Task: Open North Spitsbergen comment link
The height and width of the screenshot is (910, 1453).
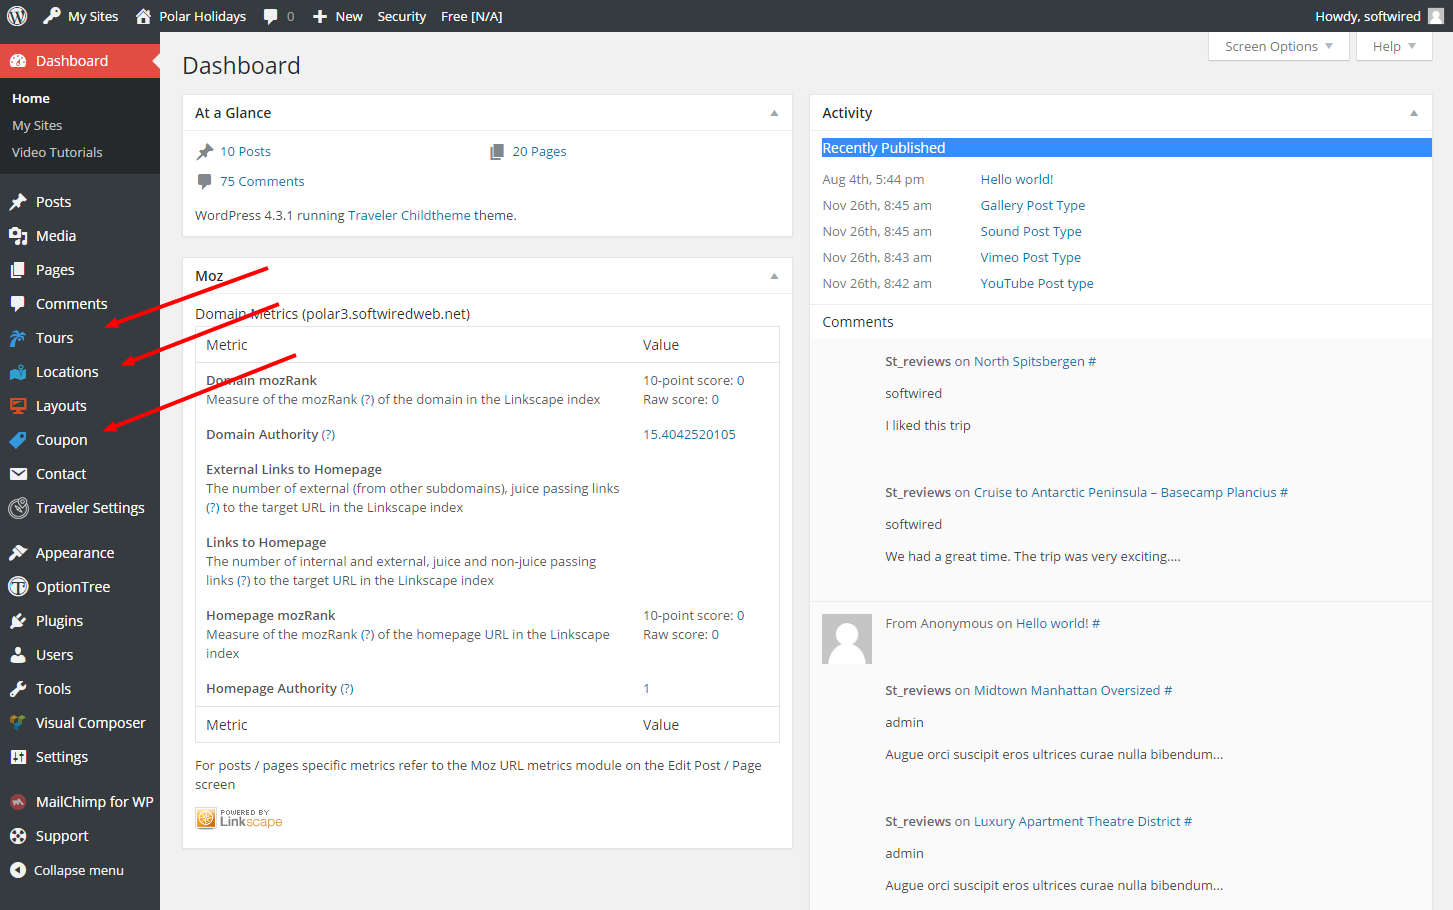Action: tap(1029, 361)
